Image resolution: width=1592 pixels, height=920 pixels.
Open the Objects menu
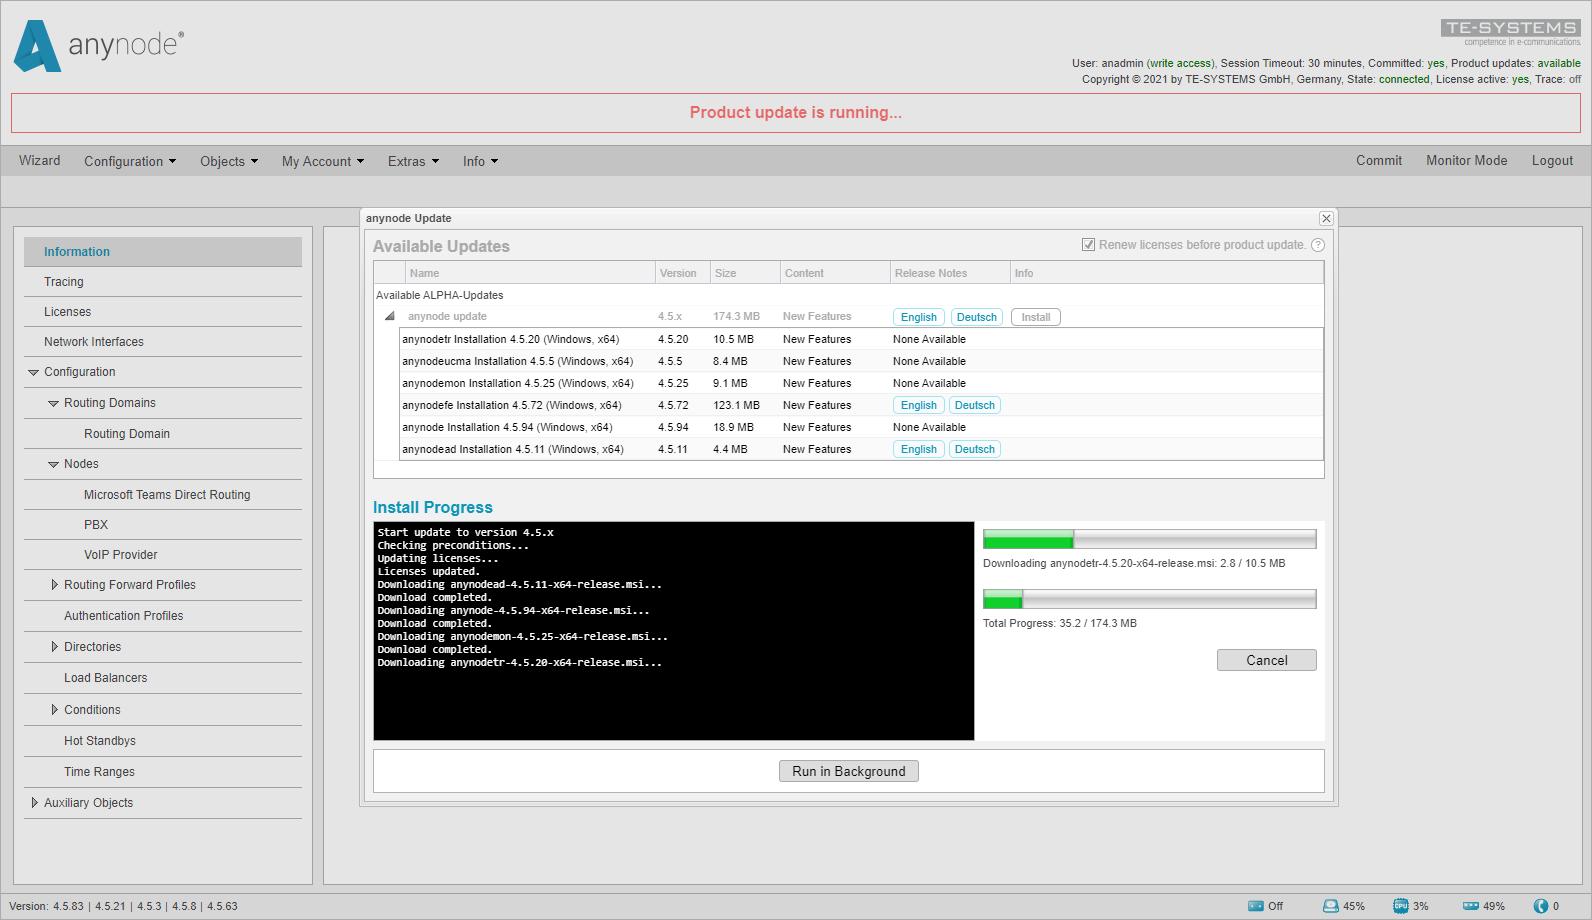[229, 161]
